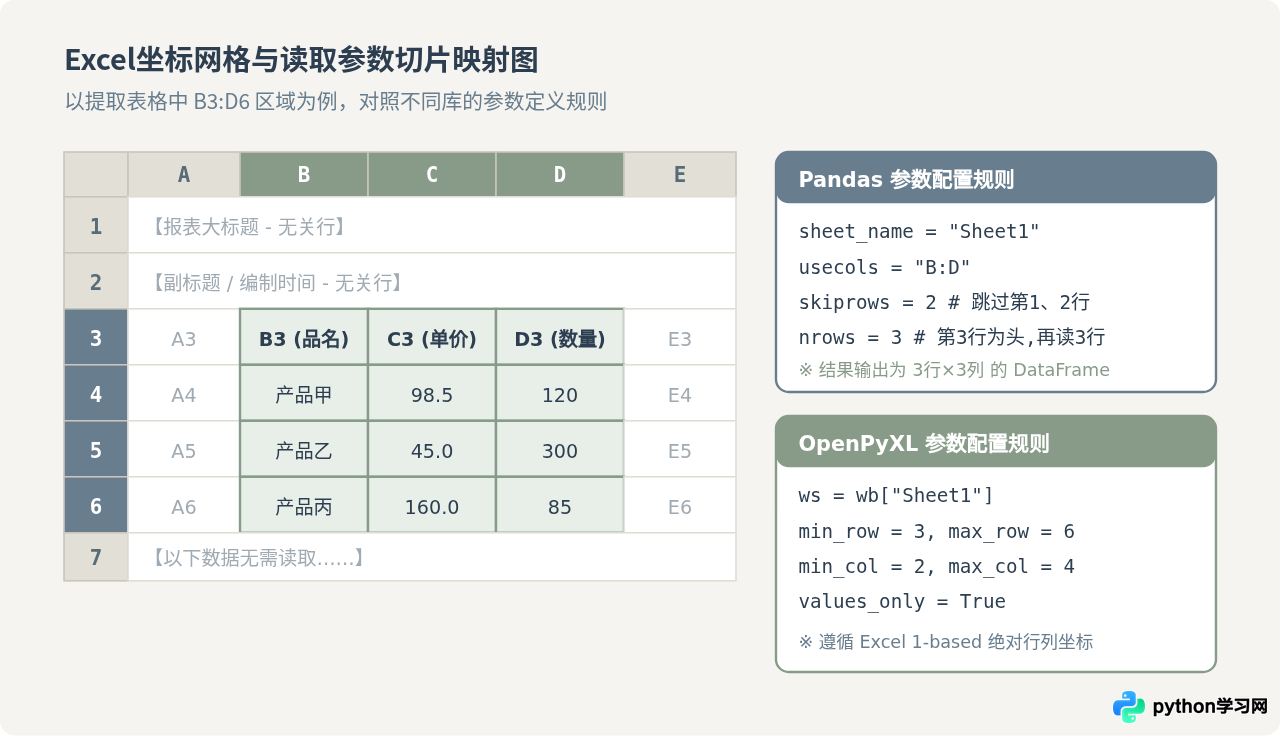Click the code line usecols = "B:D"
This screenshot has width=1280, height=736.
884,267
